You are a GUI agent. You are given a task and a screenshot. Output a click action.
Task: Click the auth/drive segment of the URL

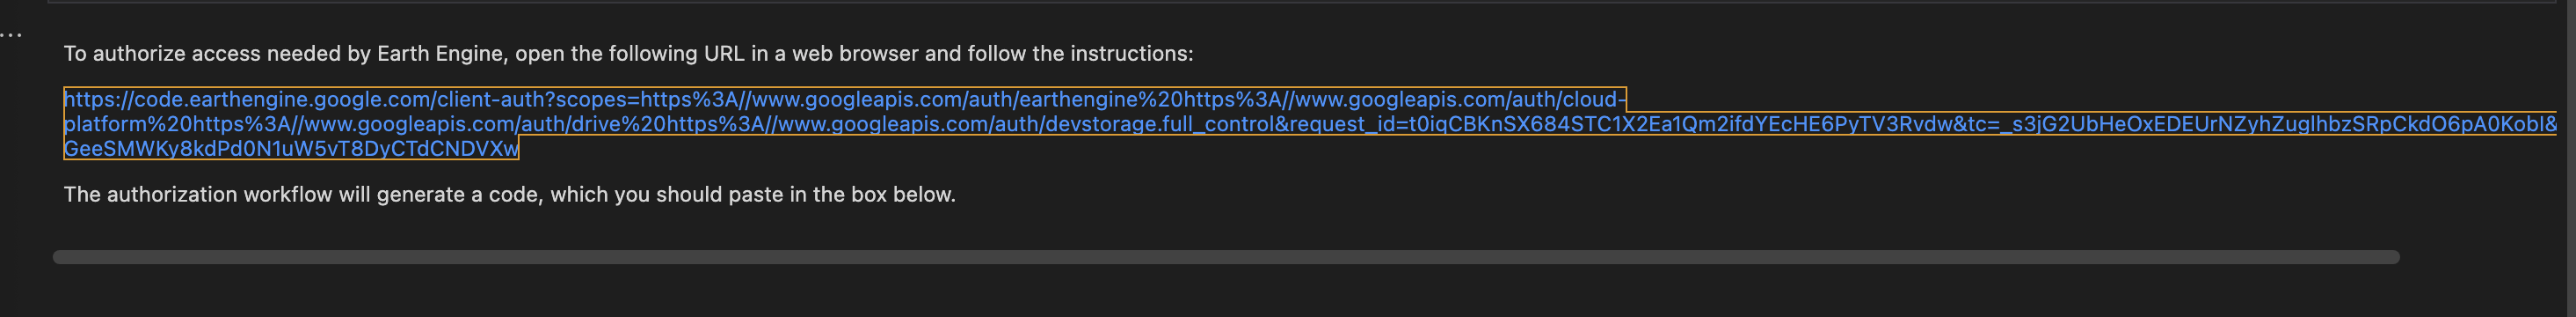click(x=571, y=124)
